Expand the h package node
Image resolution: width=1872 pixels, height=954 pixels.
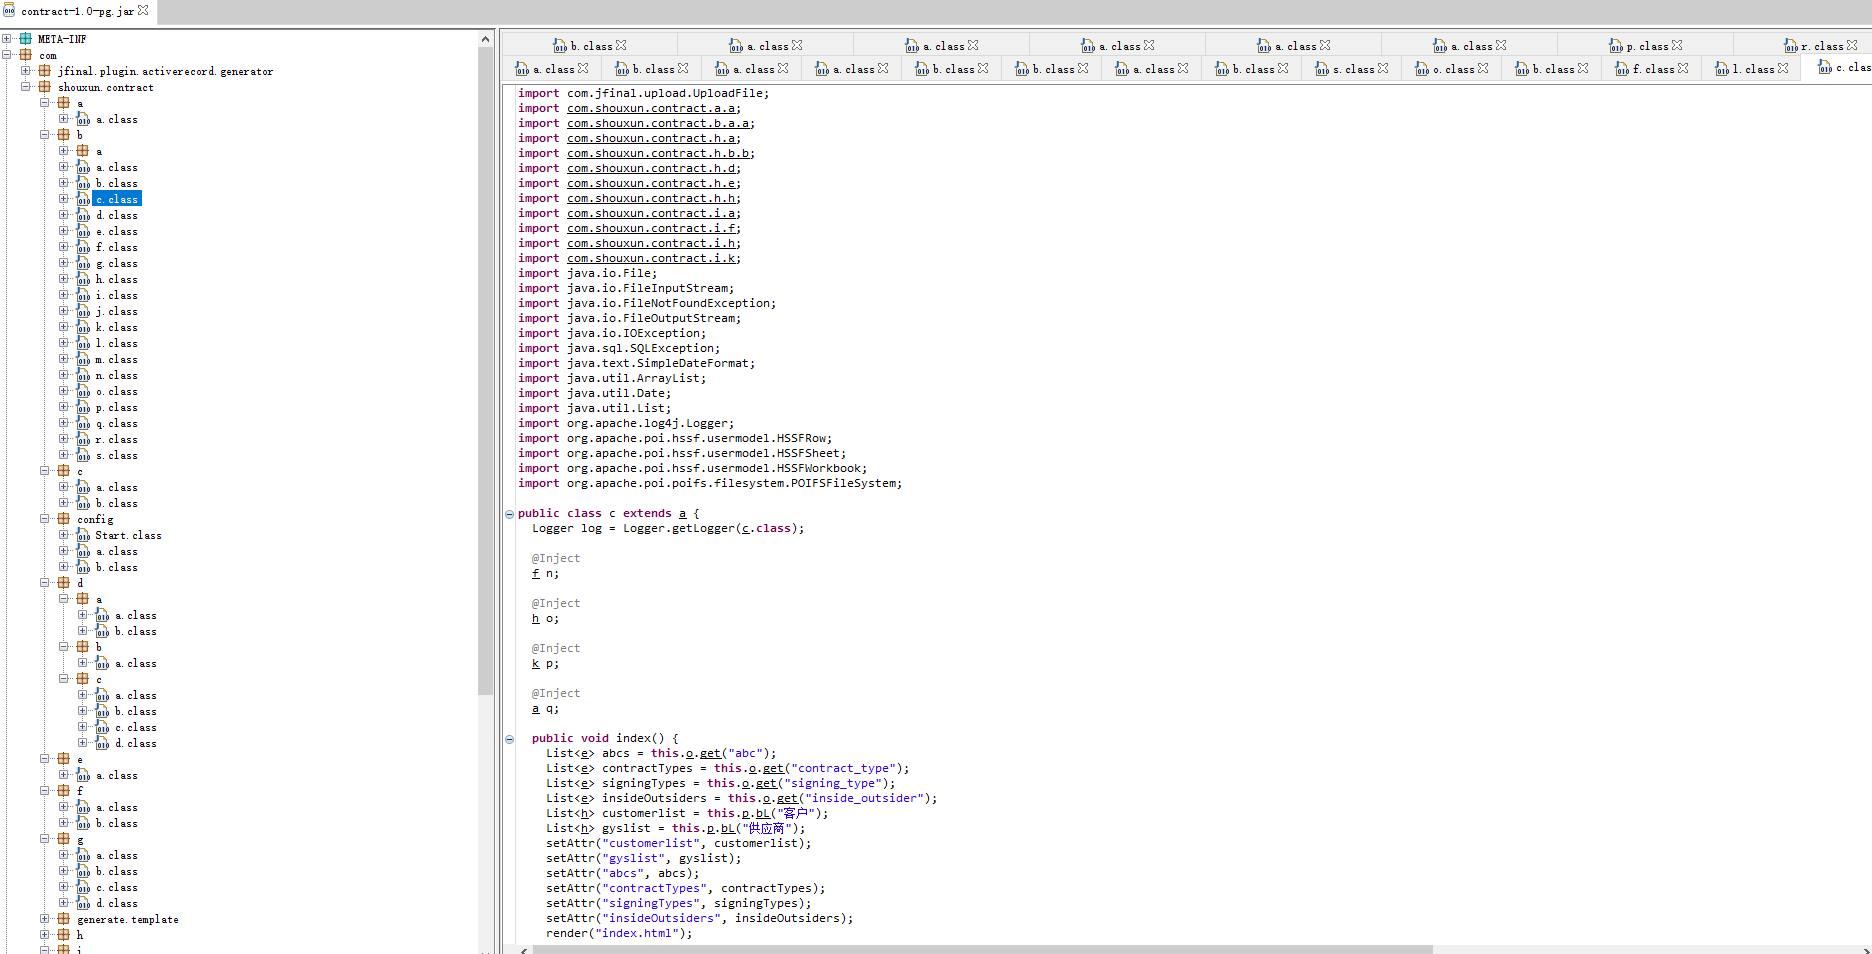(45, 935)
